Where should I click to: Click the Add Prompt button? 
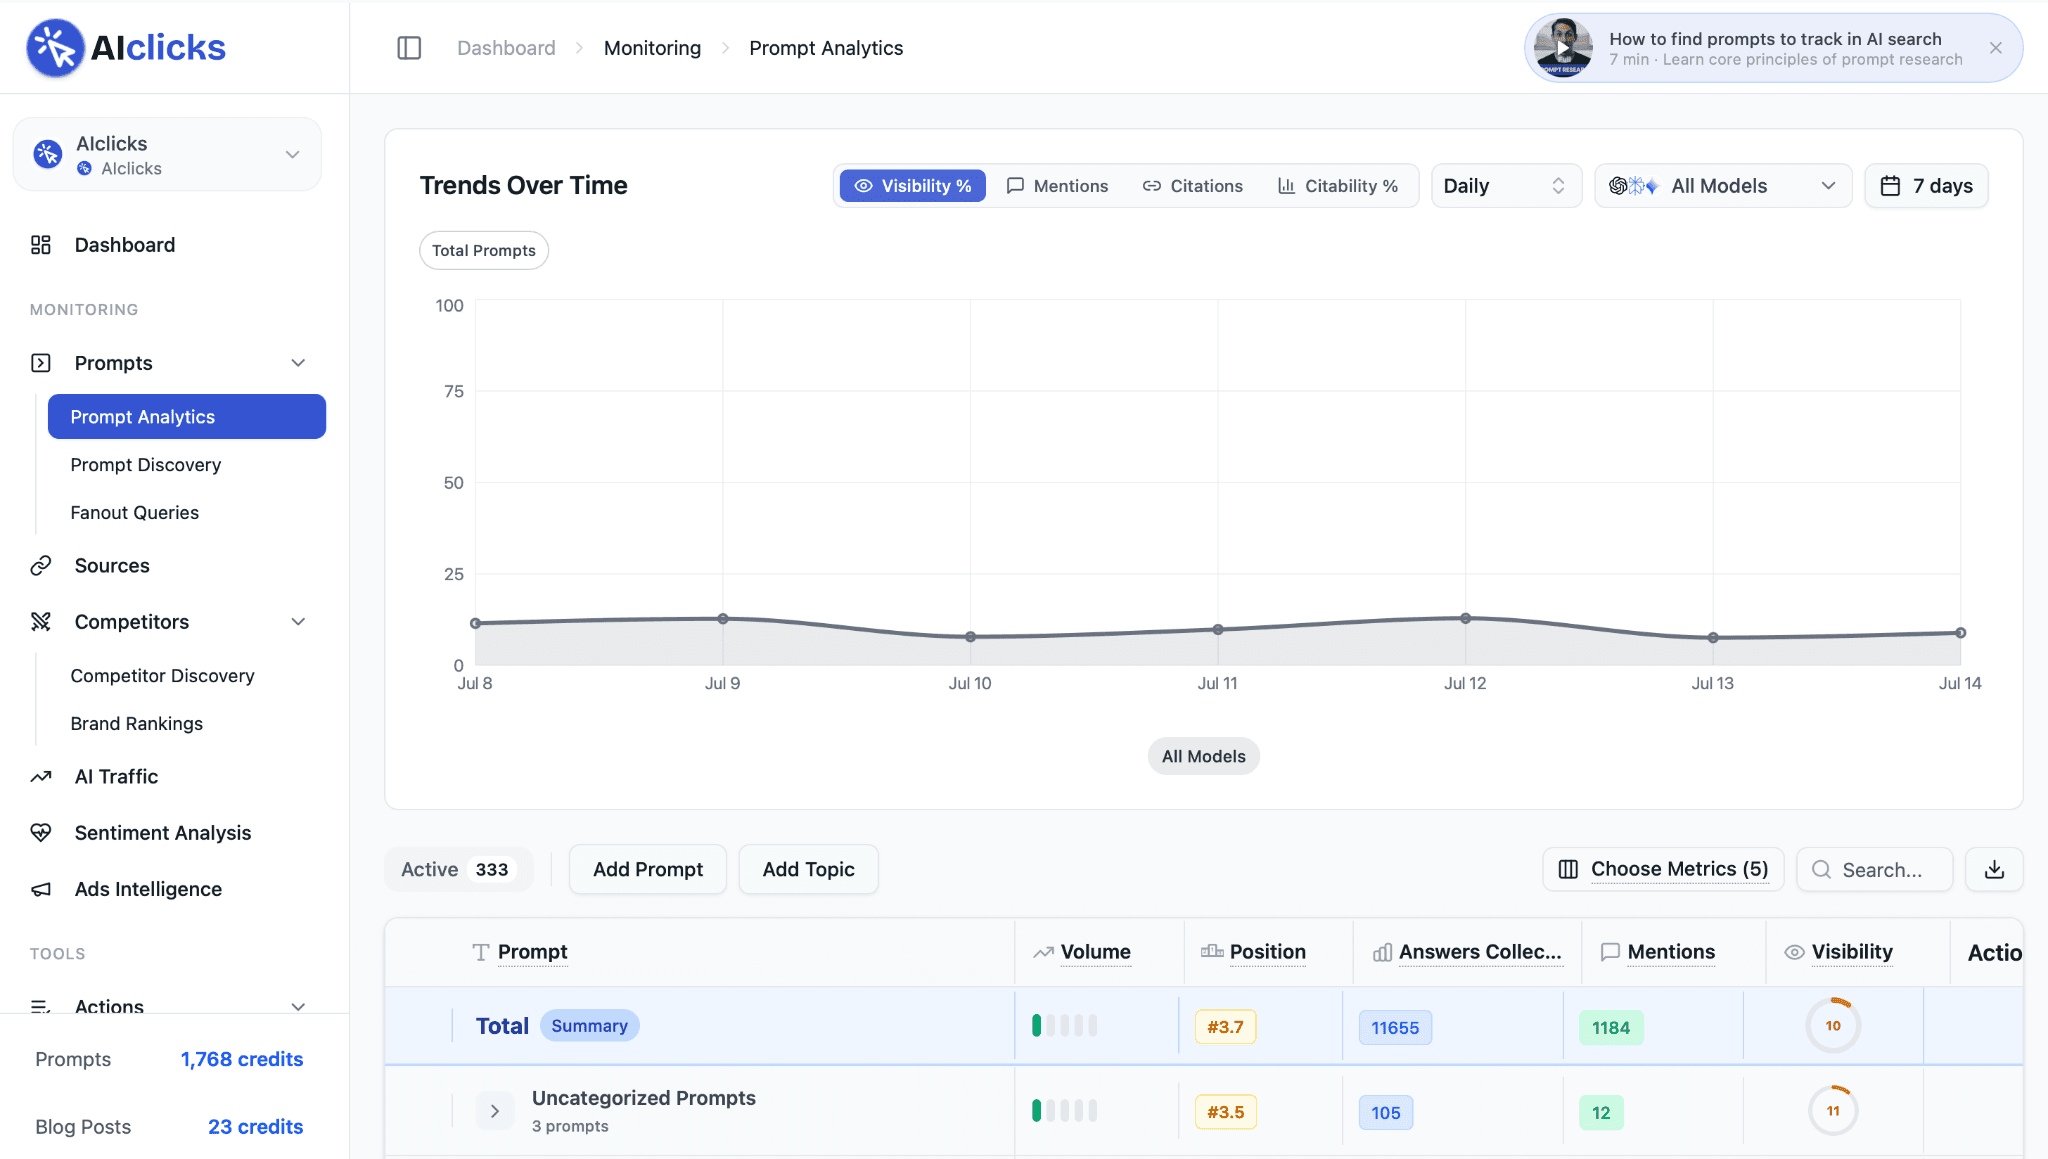pyautogui.click(x=648, y=870)
